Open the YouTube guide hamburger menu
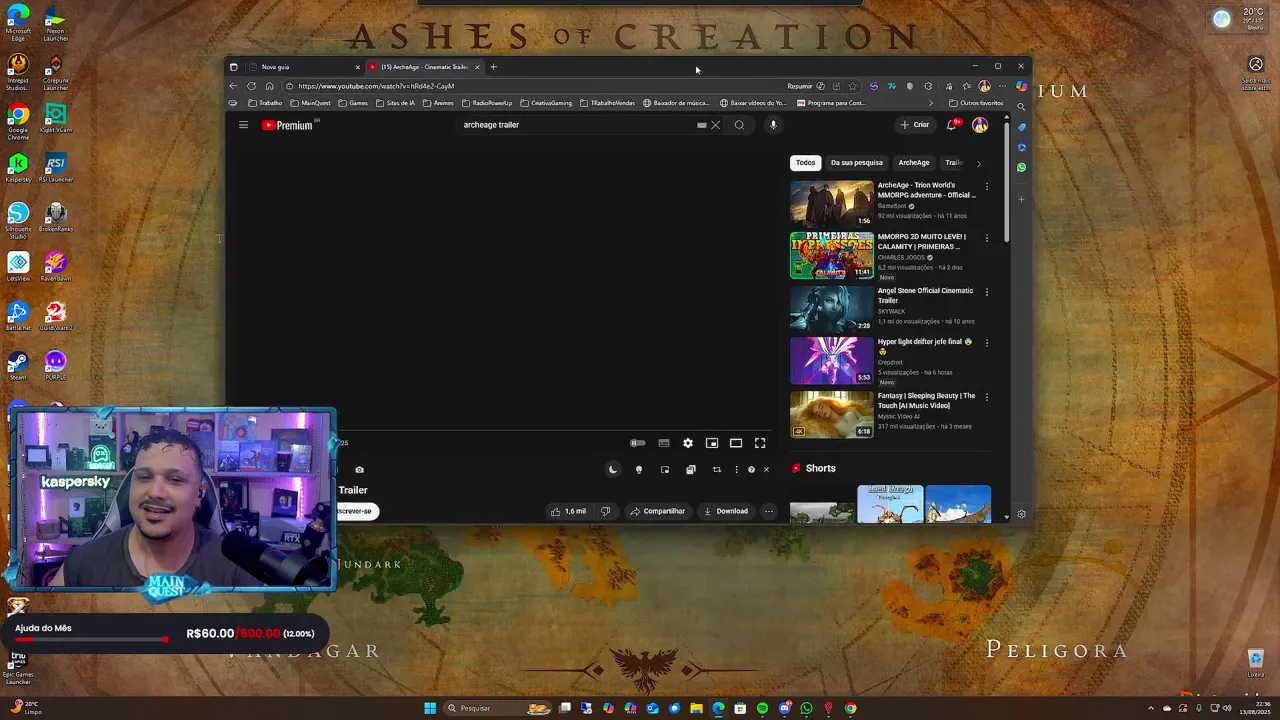Image resolution: width=1280 pixels, height=720 pixels. [243, 125]
